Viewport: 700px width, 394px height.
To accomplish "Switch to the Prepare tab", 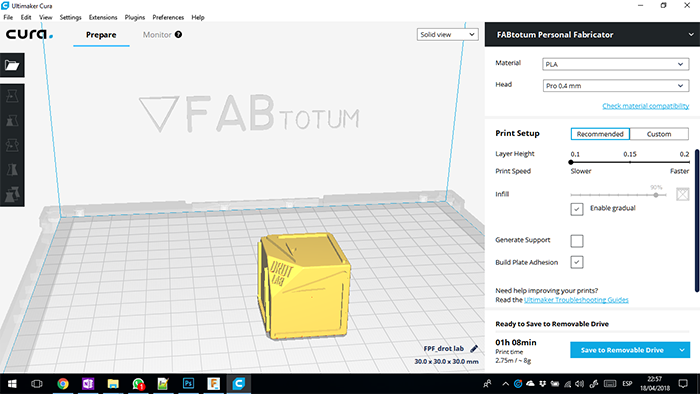I will click(x=101, y=35).
